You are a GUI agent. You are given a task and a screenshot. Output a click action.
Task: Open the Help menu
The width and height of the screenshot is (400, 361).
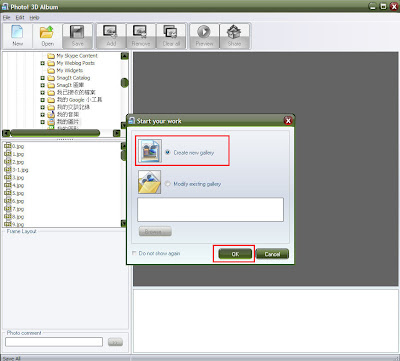coord(34,17)
